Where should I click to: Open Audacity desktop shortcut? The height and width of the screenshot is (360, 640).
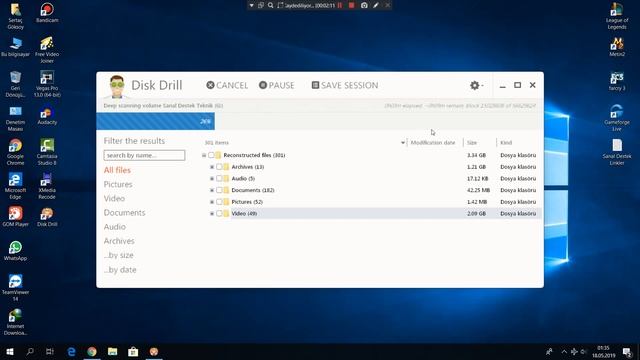[47, 116]
